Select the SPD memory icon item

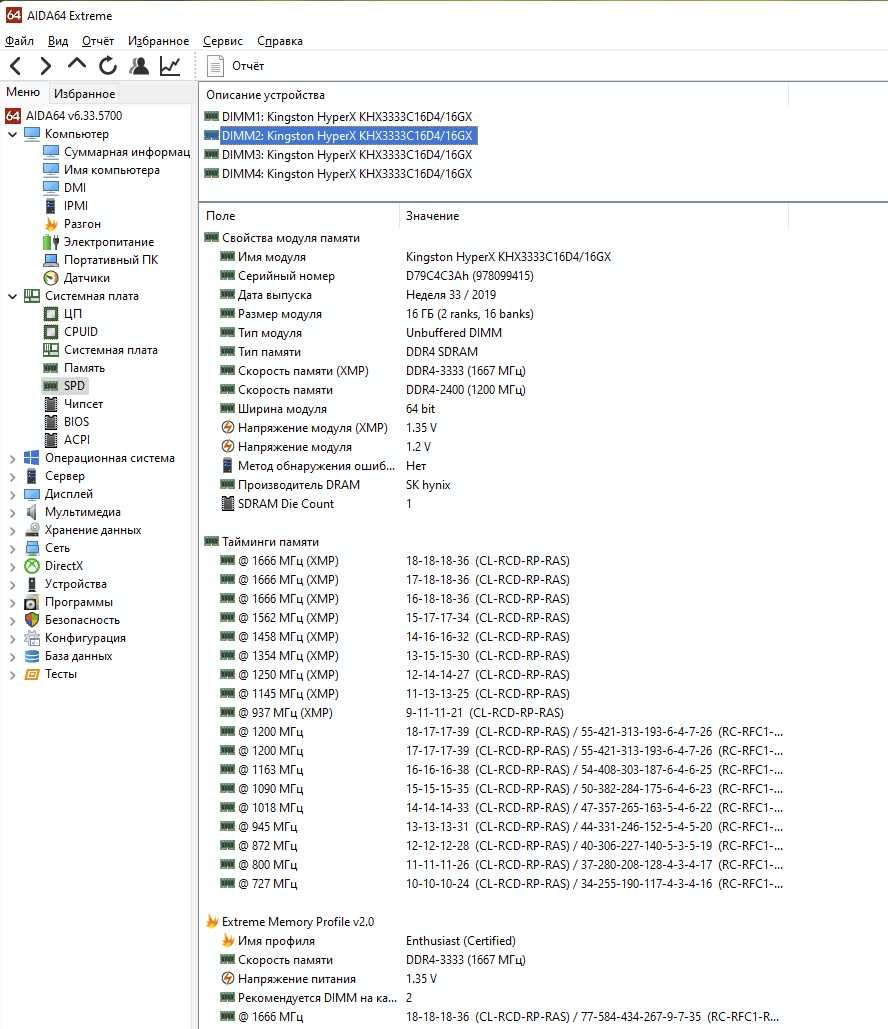click(51, 386)
